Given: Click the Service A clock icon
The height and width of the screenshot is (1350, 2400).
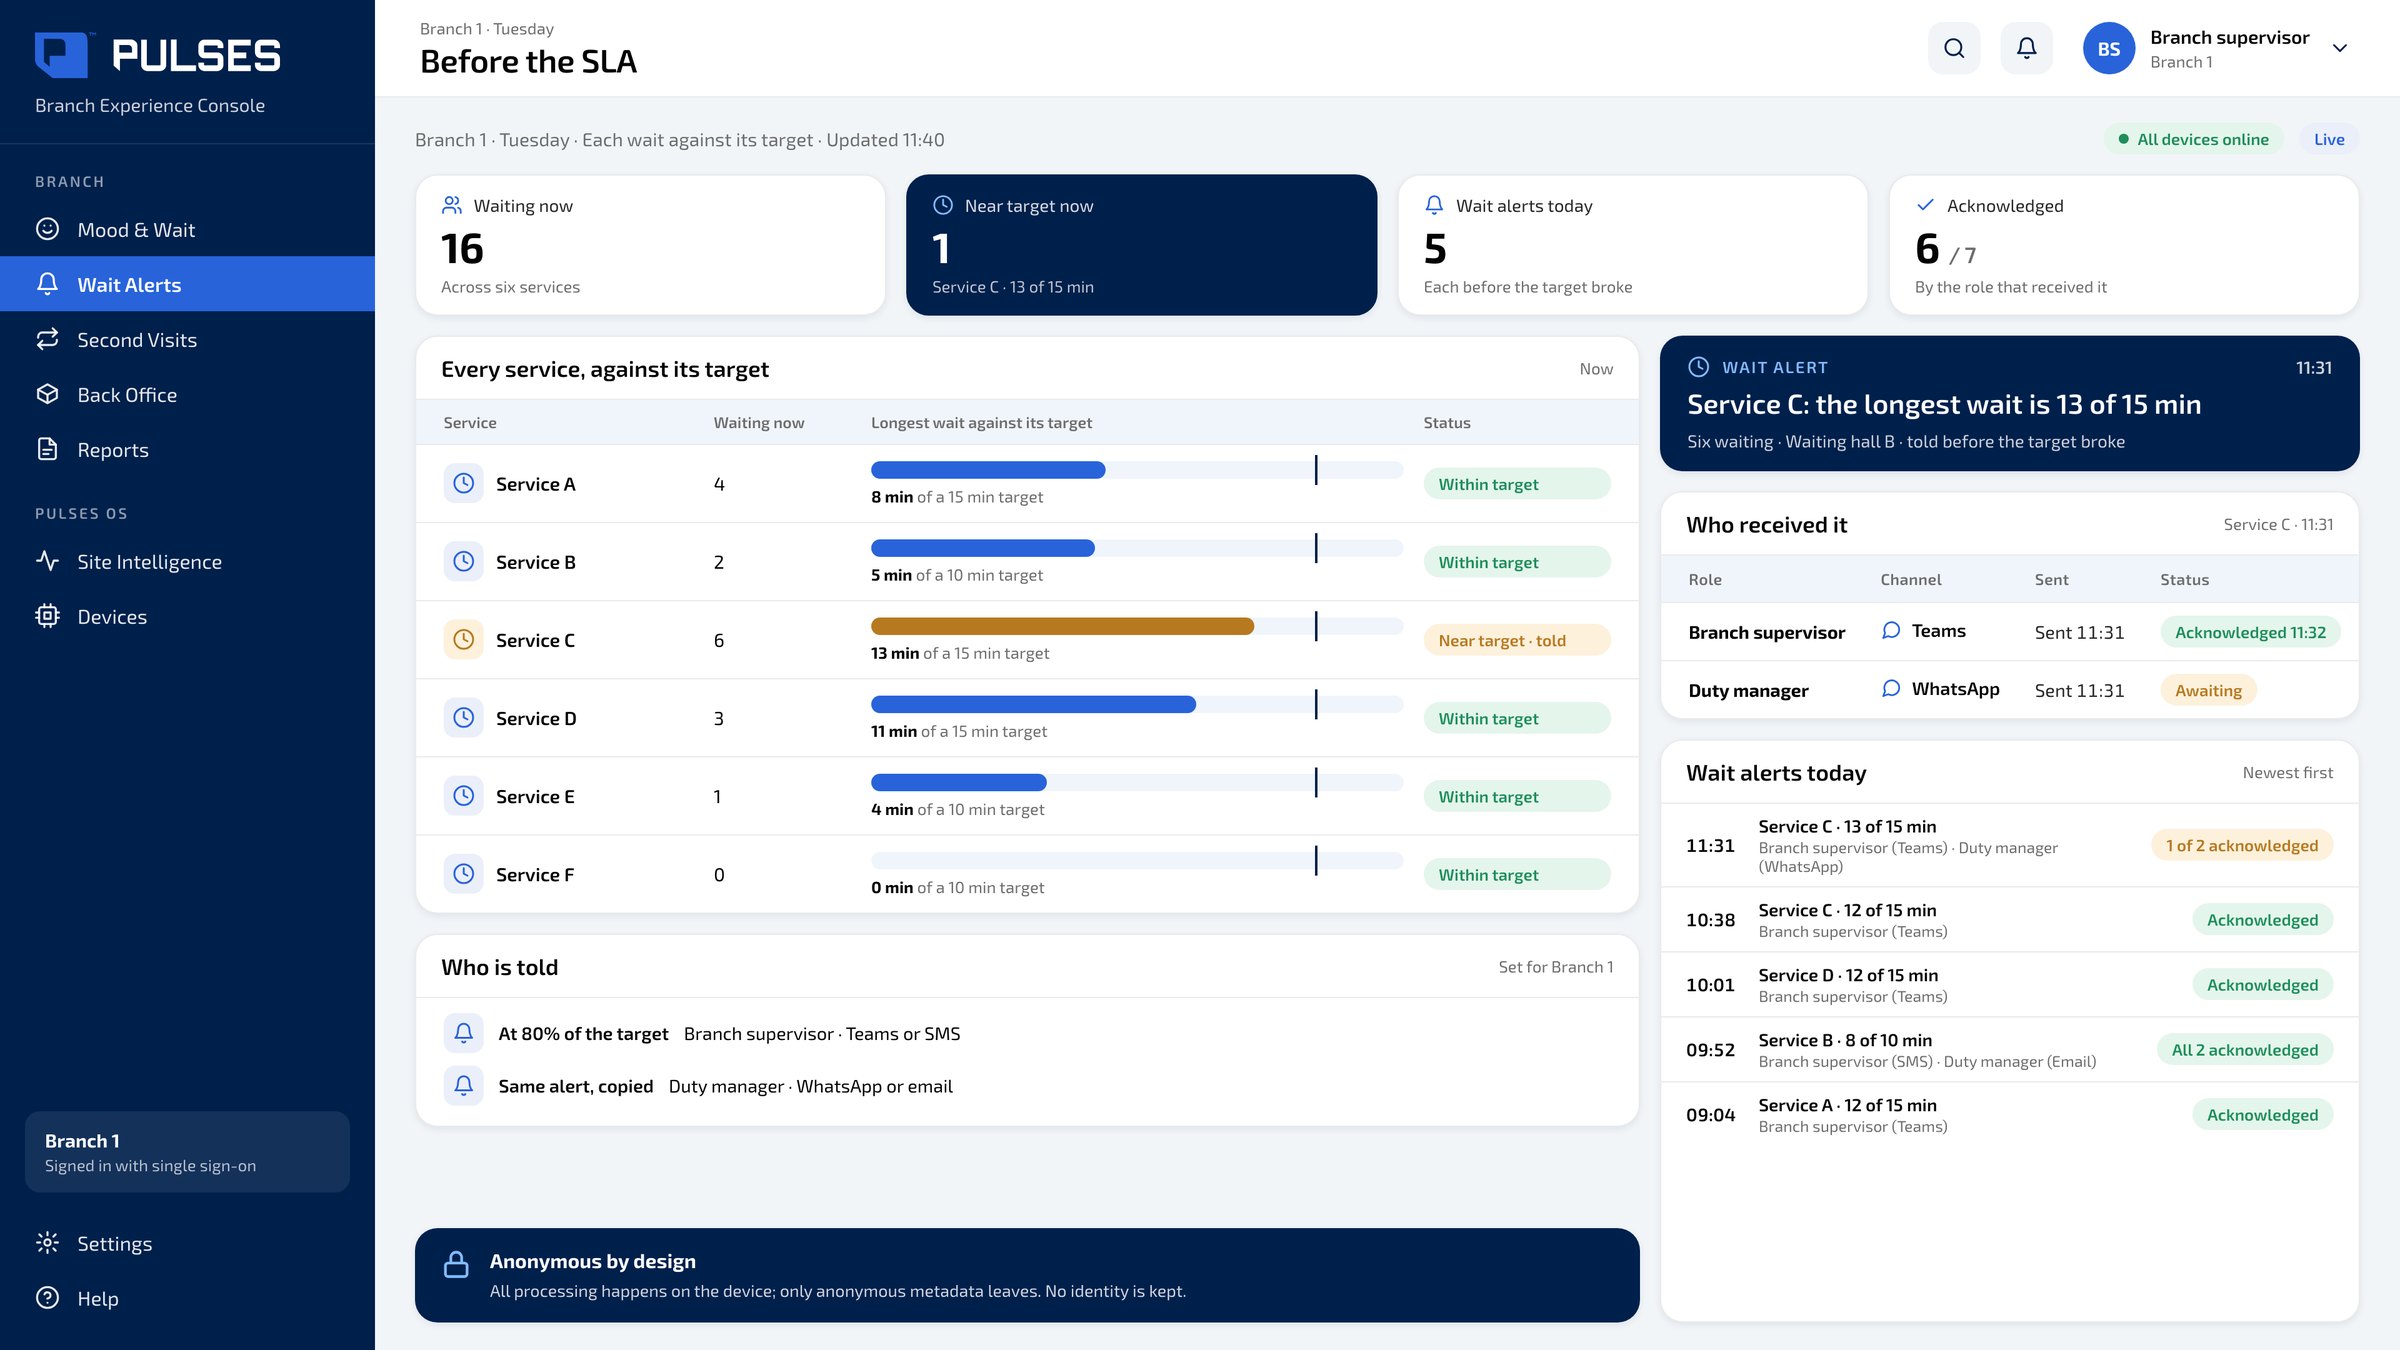Looking at the screenshot, I should point(463,483).
